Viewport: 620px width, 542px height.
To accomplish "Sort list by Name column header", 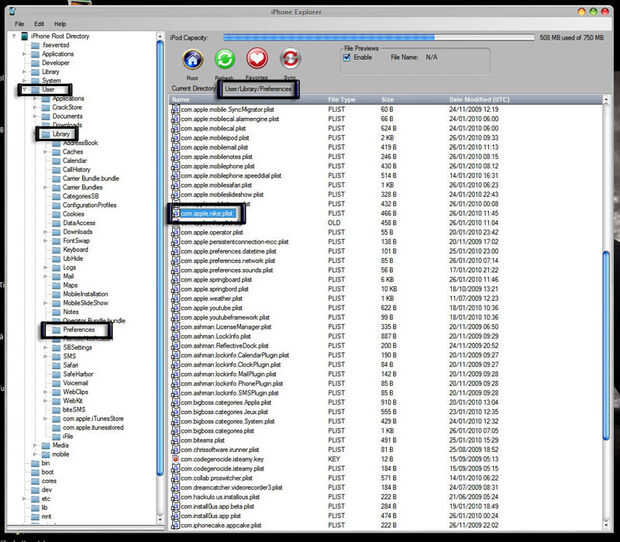I will click(248, 100).
